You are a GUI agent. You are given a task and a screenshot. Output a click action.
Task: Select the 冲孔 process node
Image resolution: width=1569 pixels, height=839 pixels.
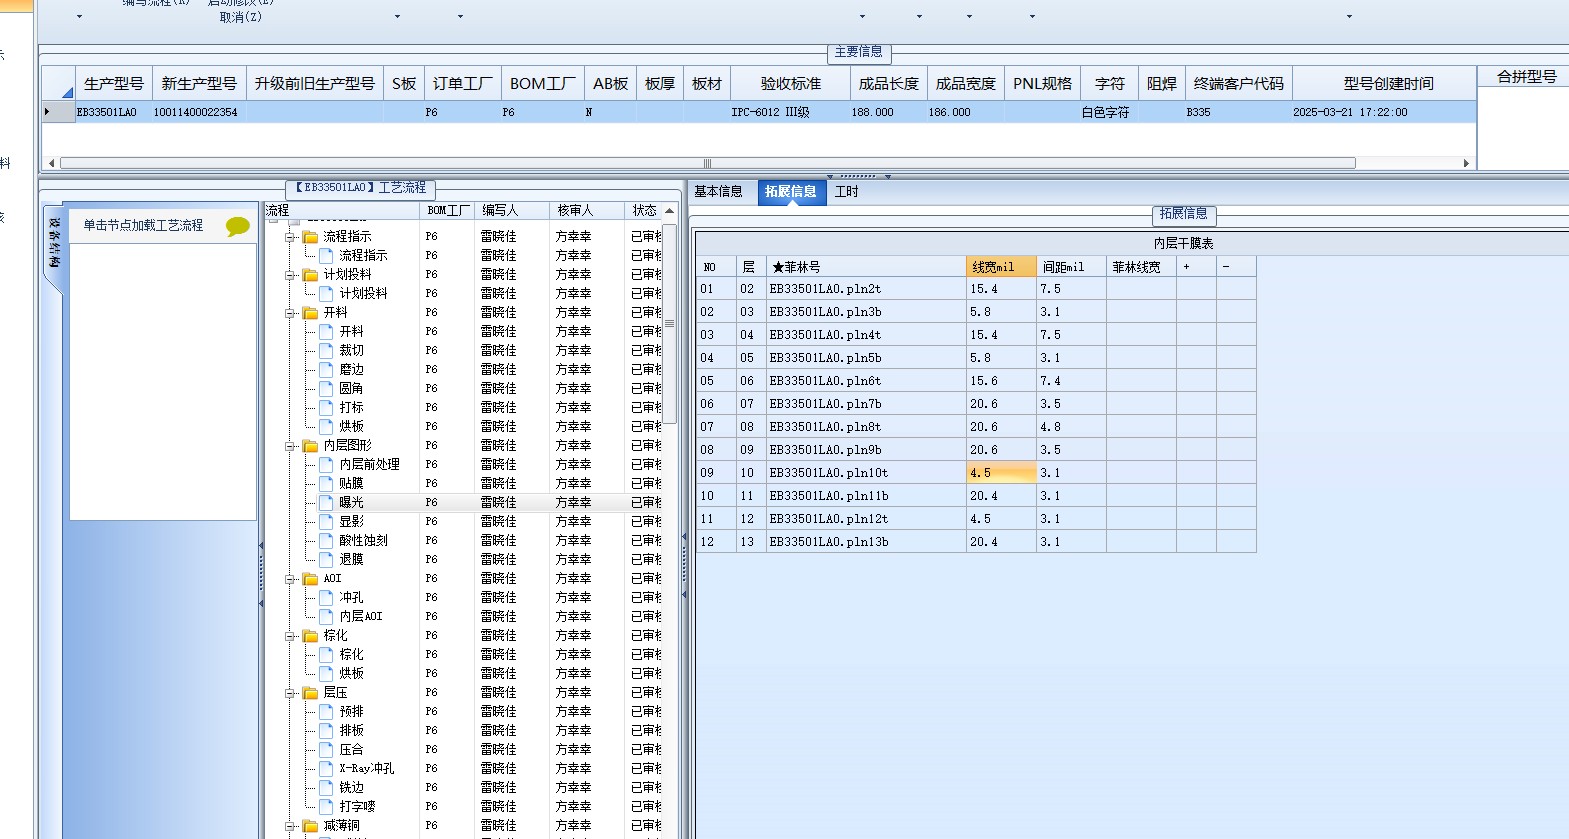(x=351, y=597)
